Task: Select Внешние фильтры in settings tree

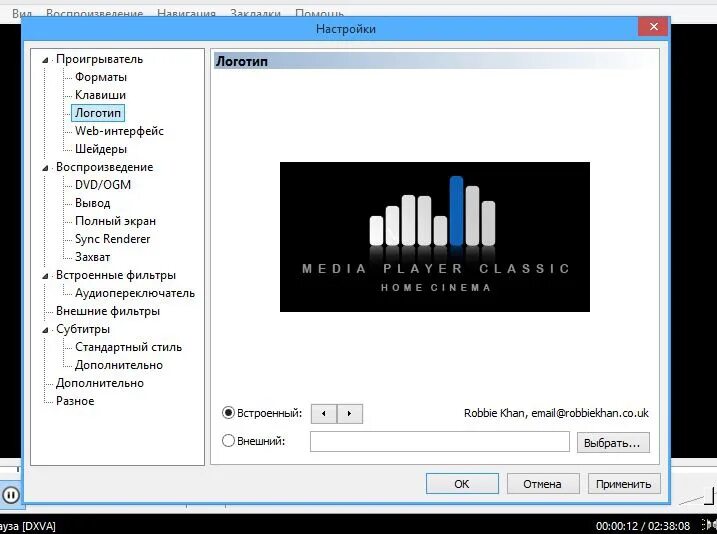Action: click(x=107, y=311)
